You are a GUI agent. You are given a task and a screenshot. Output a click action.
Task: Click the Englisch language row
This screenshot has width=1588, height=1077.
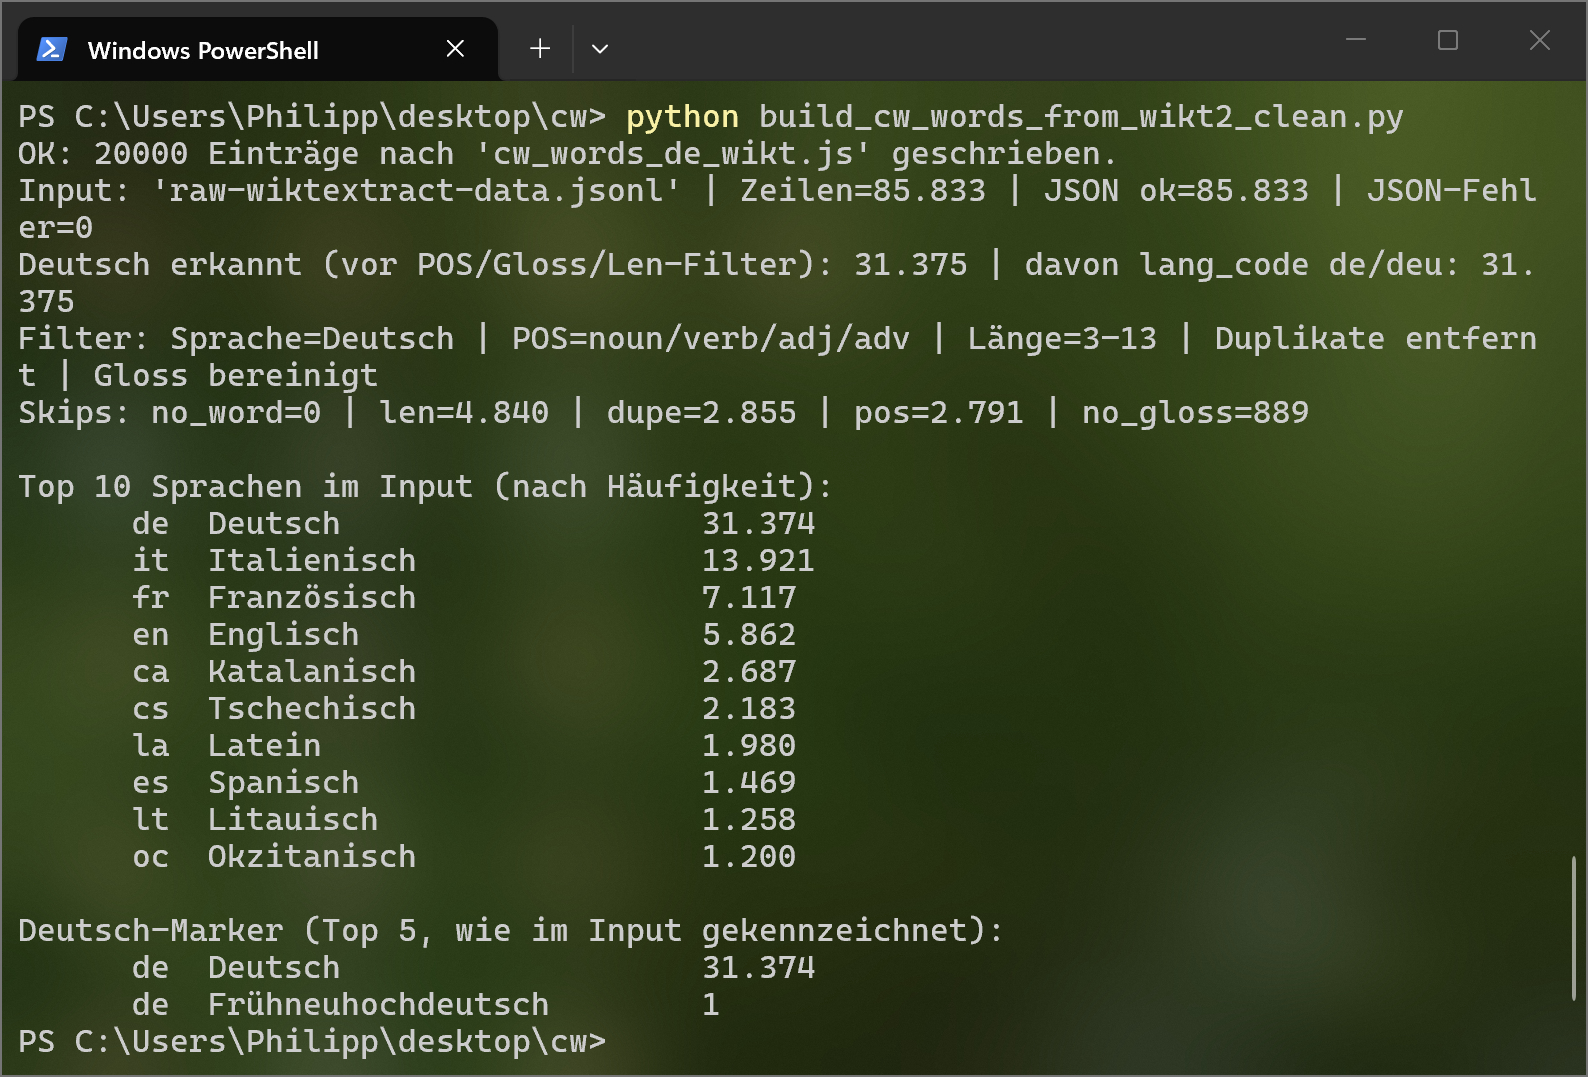click(x=464, y=635)
